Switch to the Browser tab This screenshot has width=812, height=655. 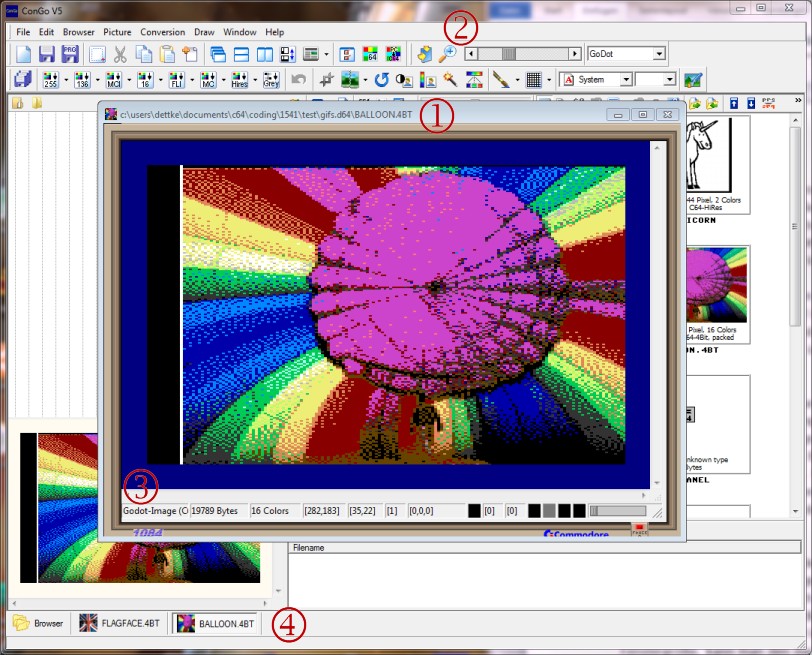point(40,623)
